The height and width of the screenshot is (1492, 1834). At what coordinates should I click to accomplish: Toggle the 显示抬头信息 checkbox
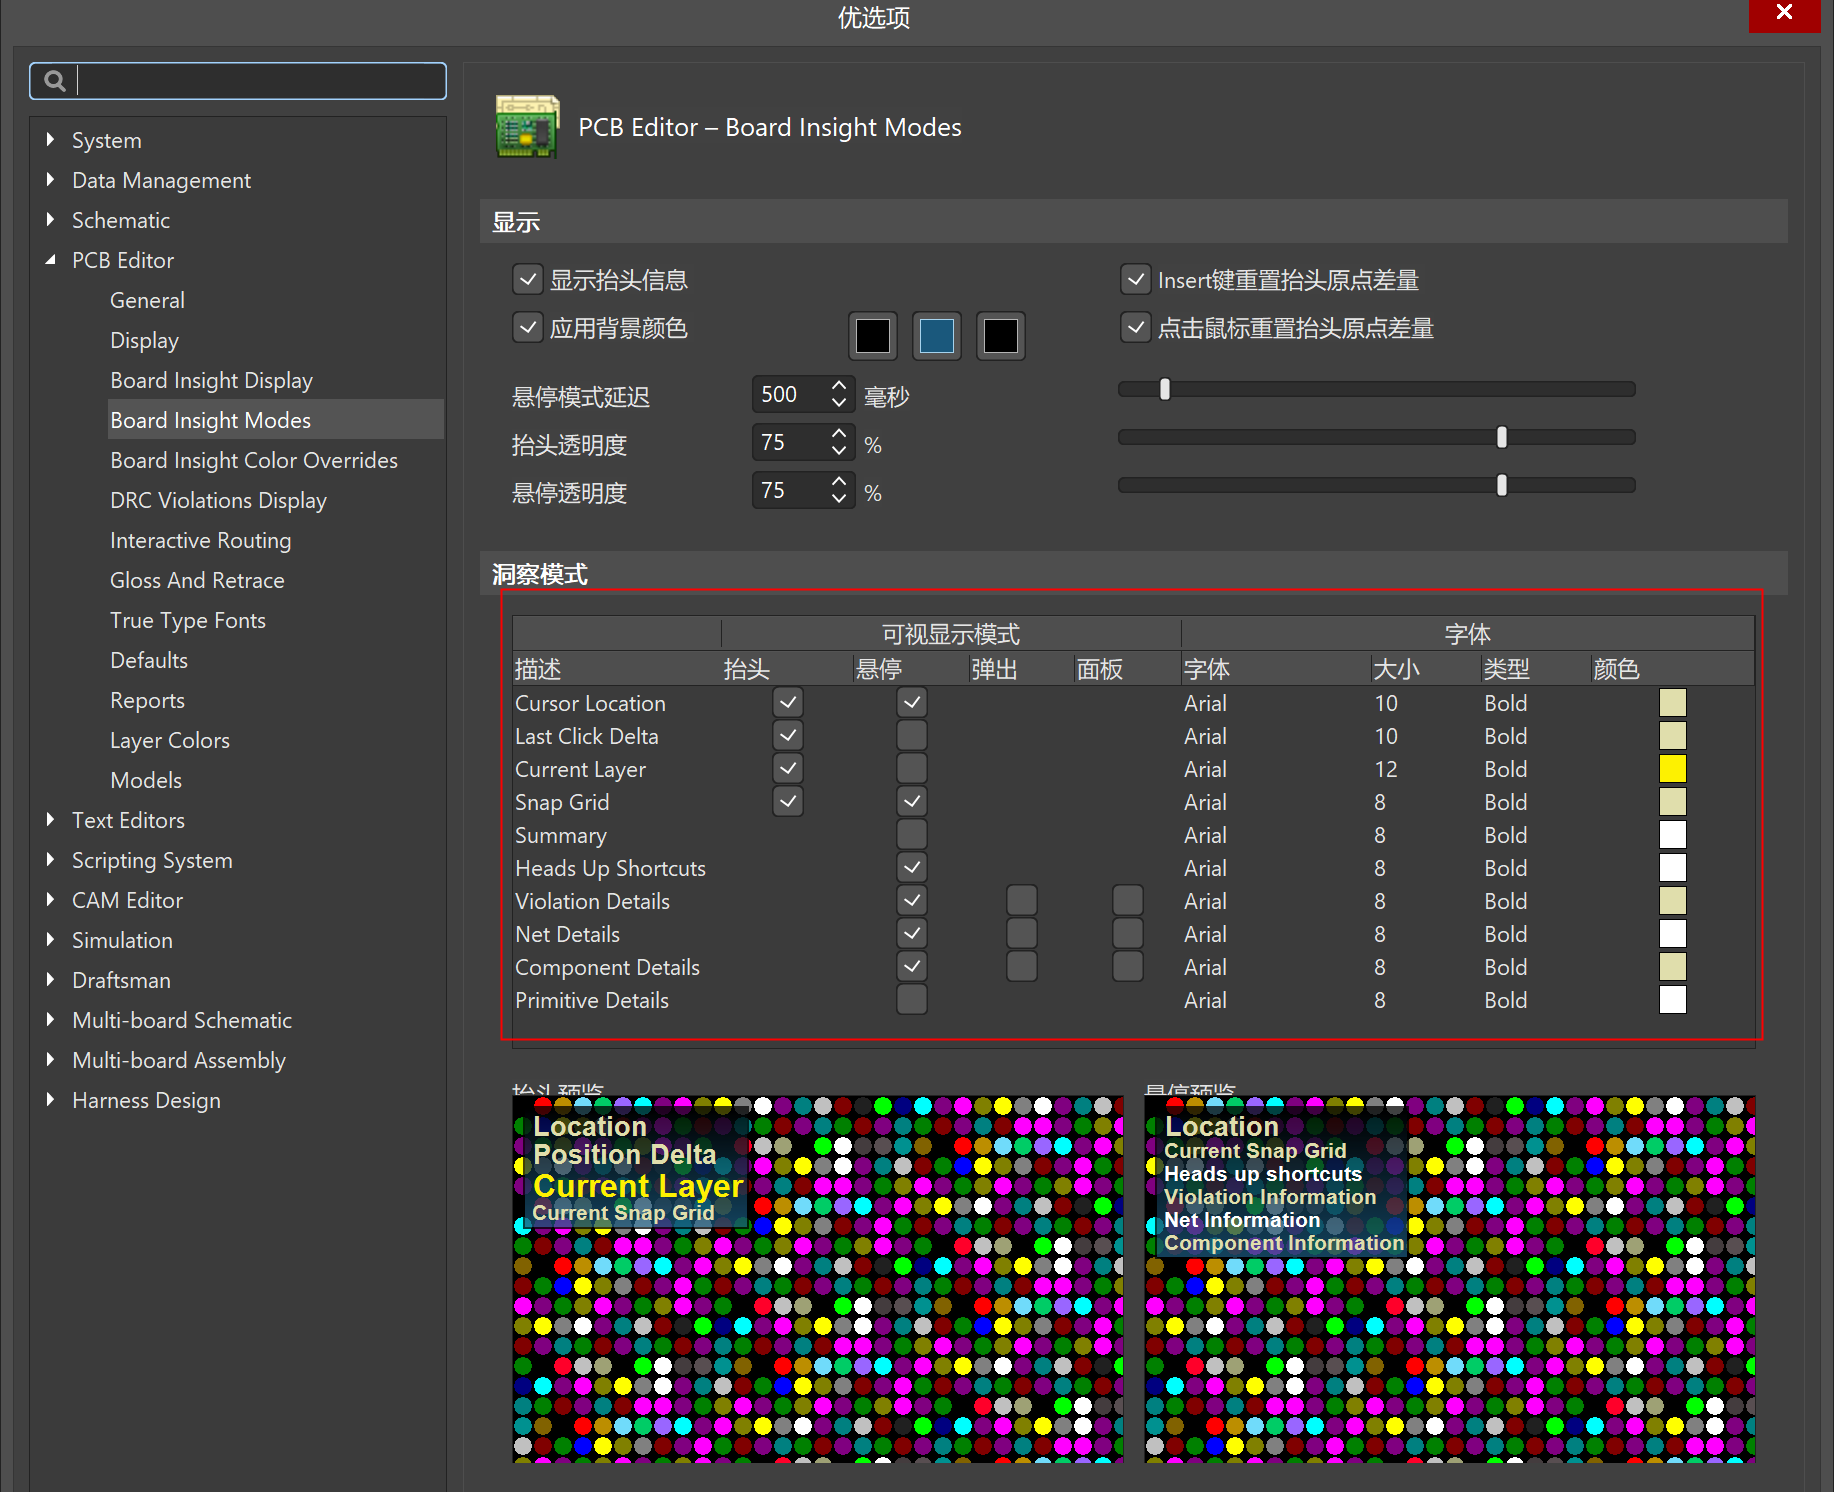(528, 280)
